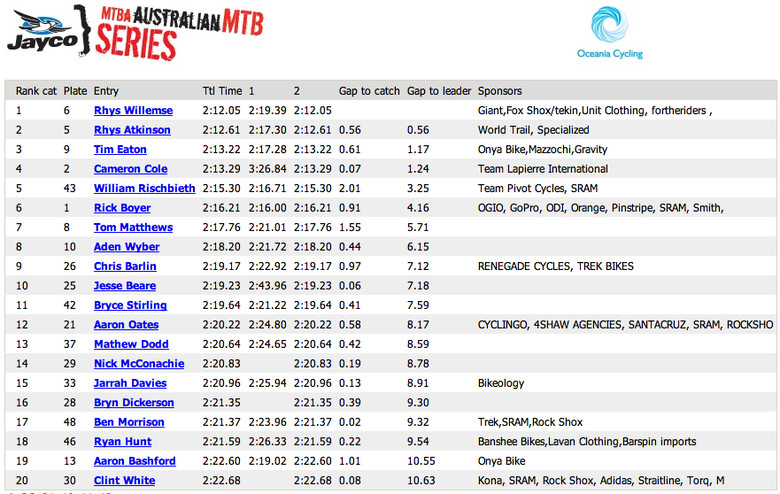This screenshot has height=494, width=780.
Task: Click the Ttl Time column header
Action: 222,91
